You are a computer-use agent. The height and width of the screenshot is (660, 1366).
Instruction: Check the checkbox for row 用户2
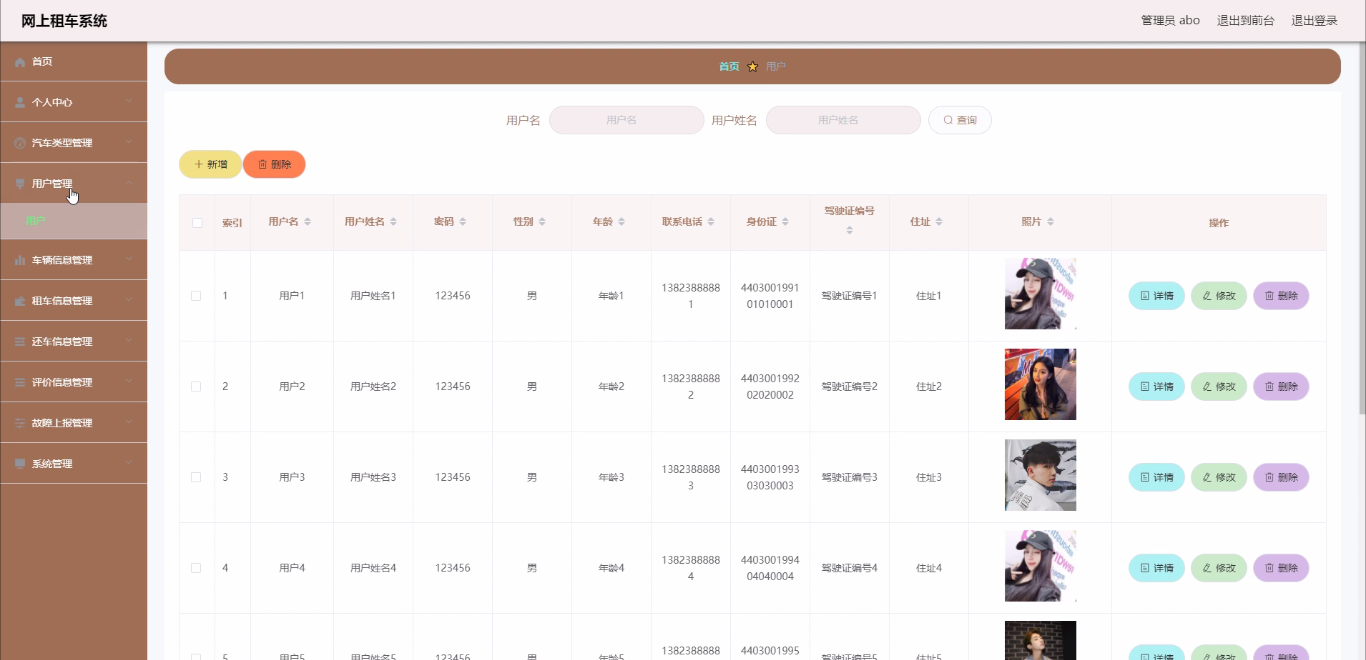(x=197, y=386)
